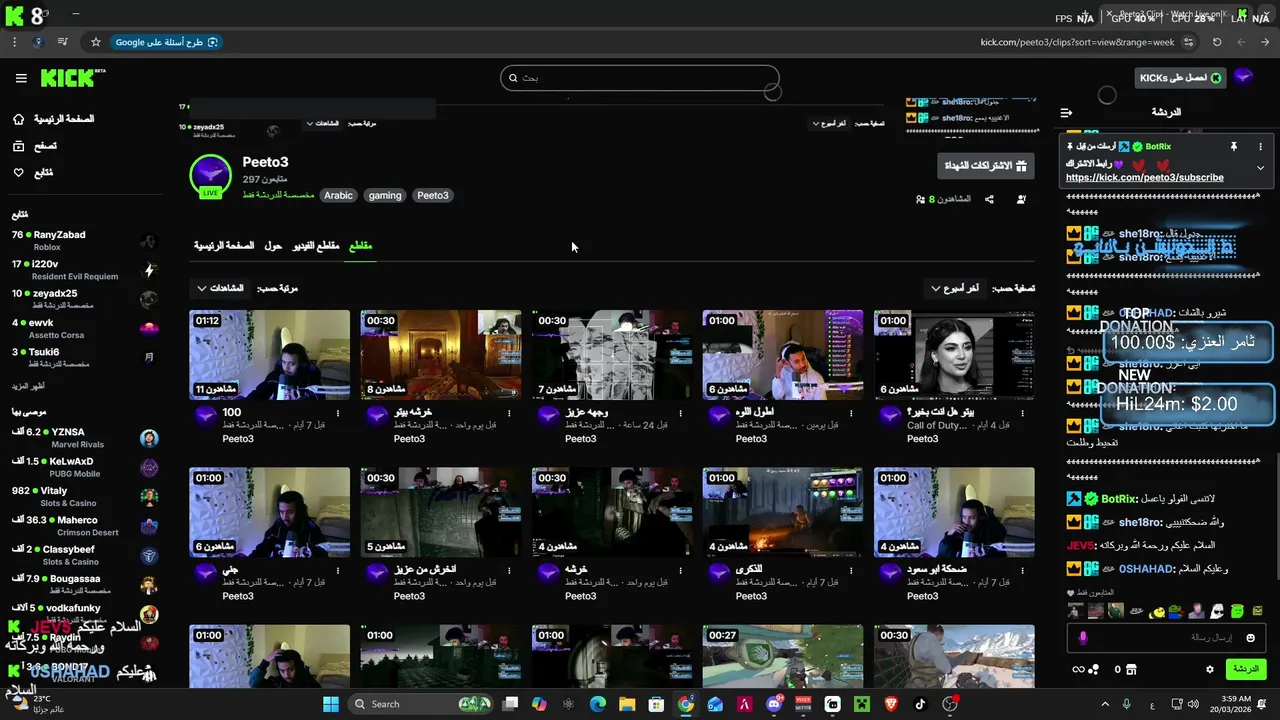The width and height of the screenshot is (1280, 720).
Task: Open pinned message options menu
Action: pyautogui.click(x=1260, y=146)
